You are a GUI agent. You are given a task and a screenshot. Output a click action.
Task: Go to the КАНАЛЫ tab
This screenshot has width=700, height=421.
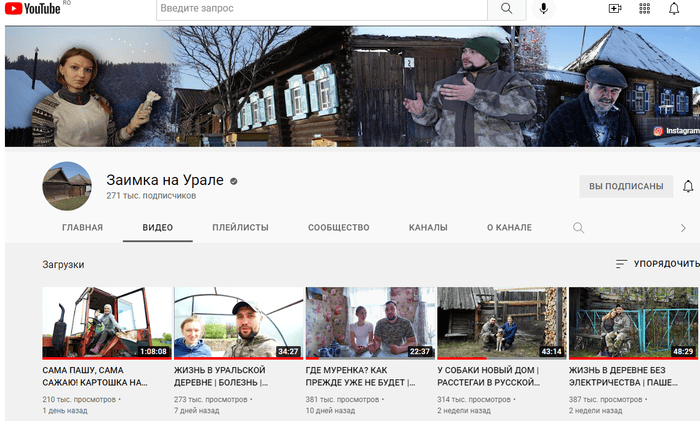428,227
